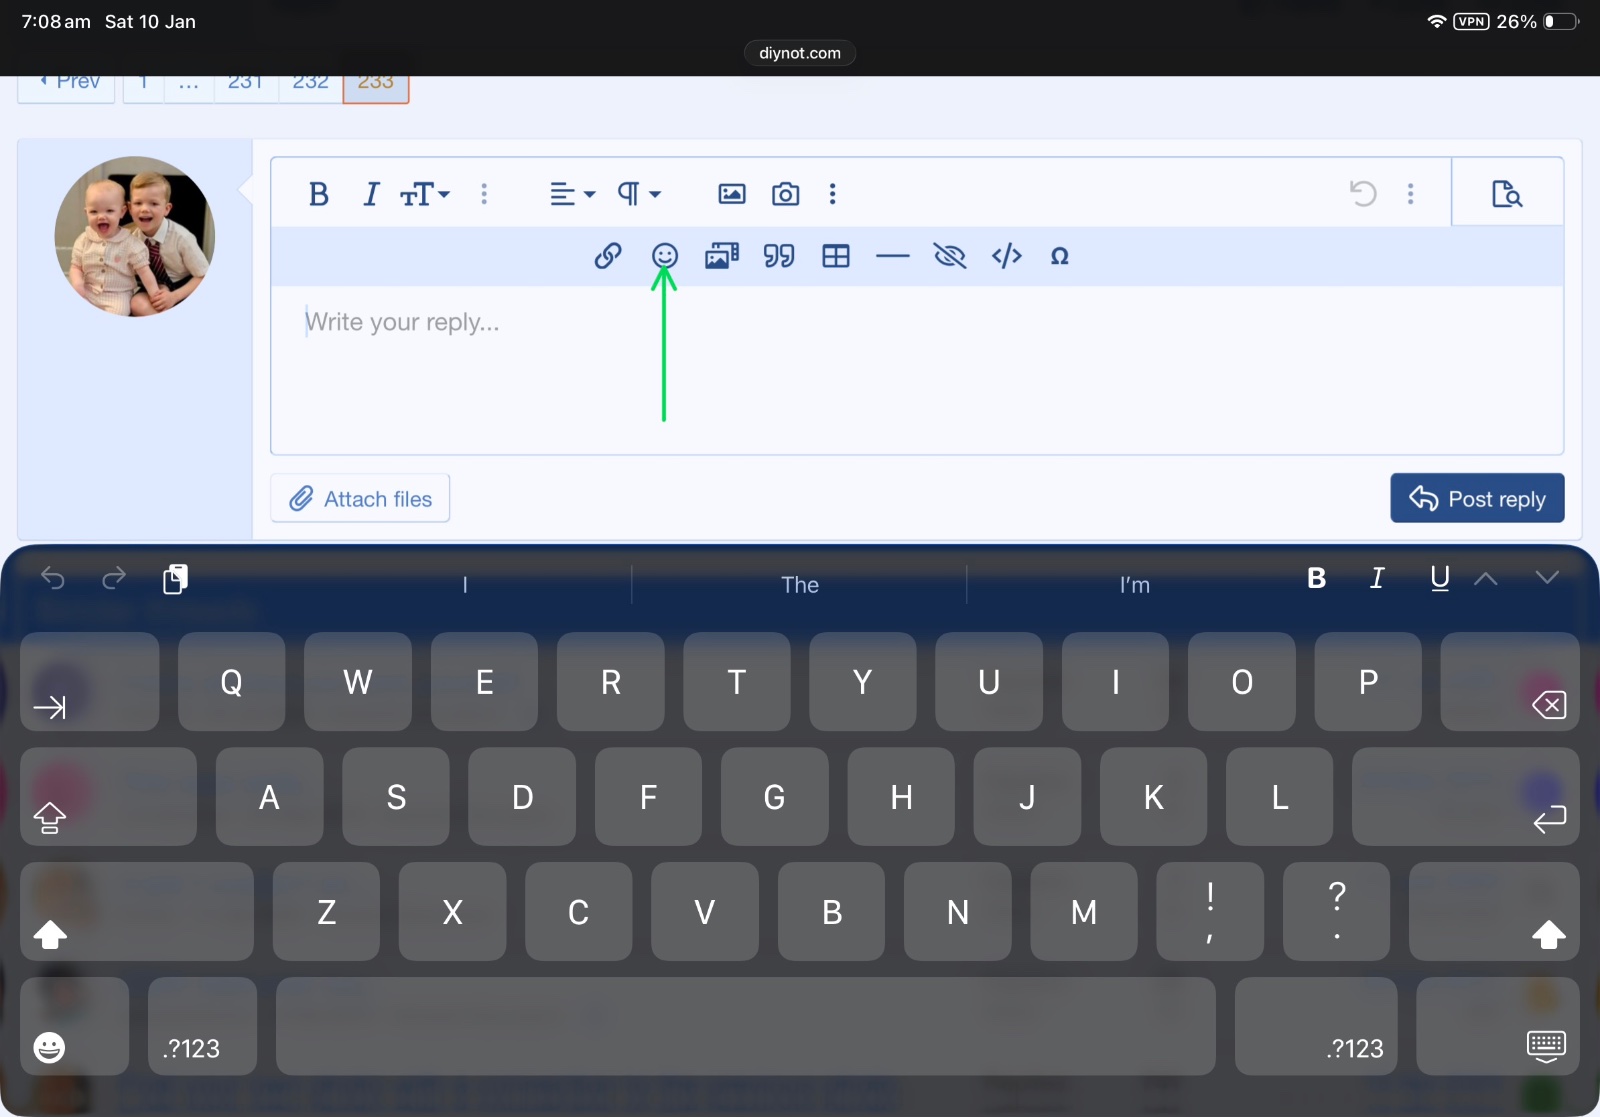Toggle bold in the editor toolbar

click(x=319, y=194)
